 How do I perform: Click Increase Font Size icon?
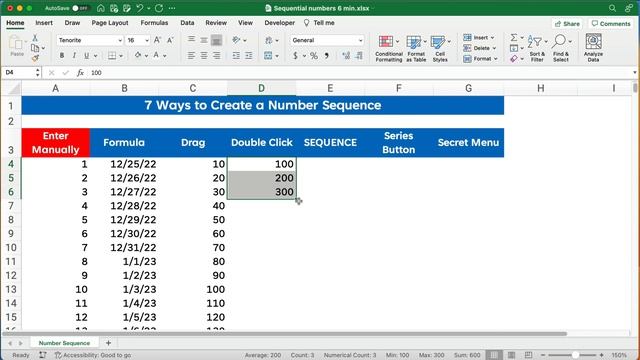158,40
